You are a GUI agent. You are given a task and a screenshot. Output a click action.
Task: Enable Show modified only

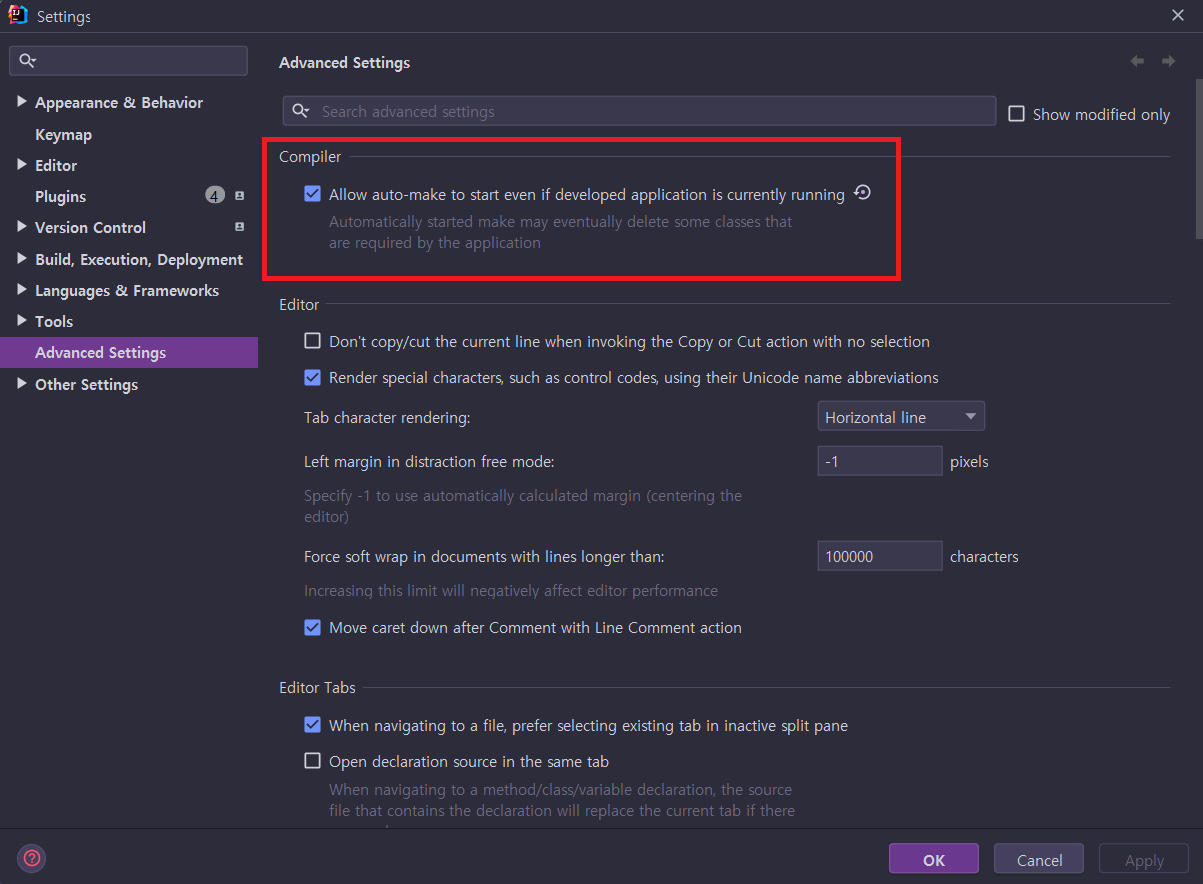pos(1017,114)
